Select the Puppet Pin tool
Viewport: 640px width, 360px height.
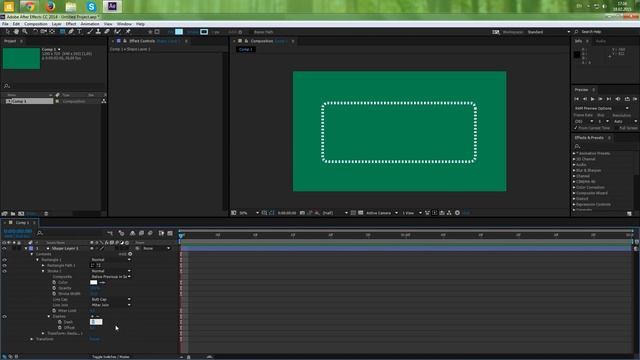pyautogui.click(x=128, y=31)
